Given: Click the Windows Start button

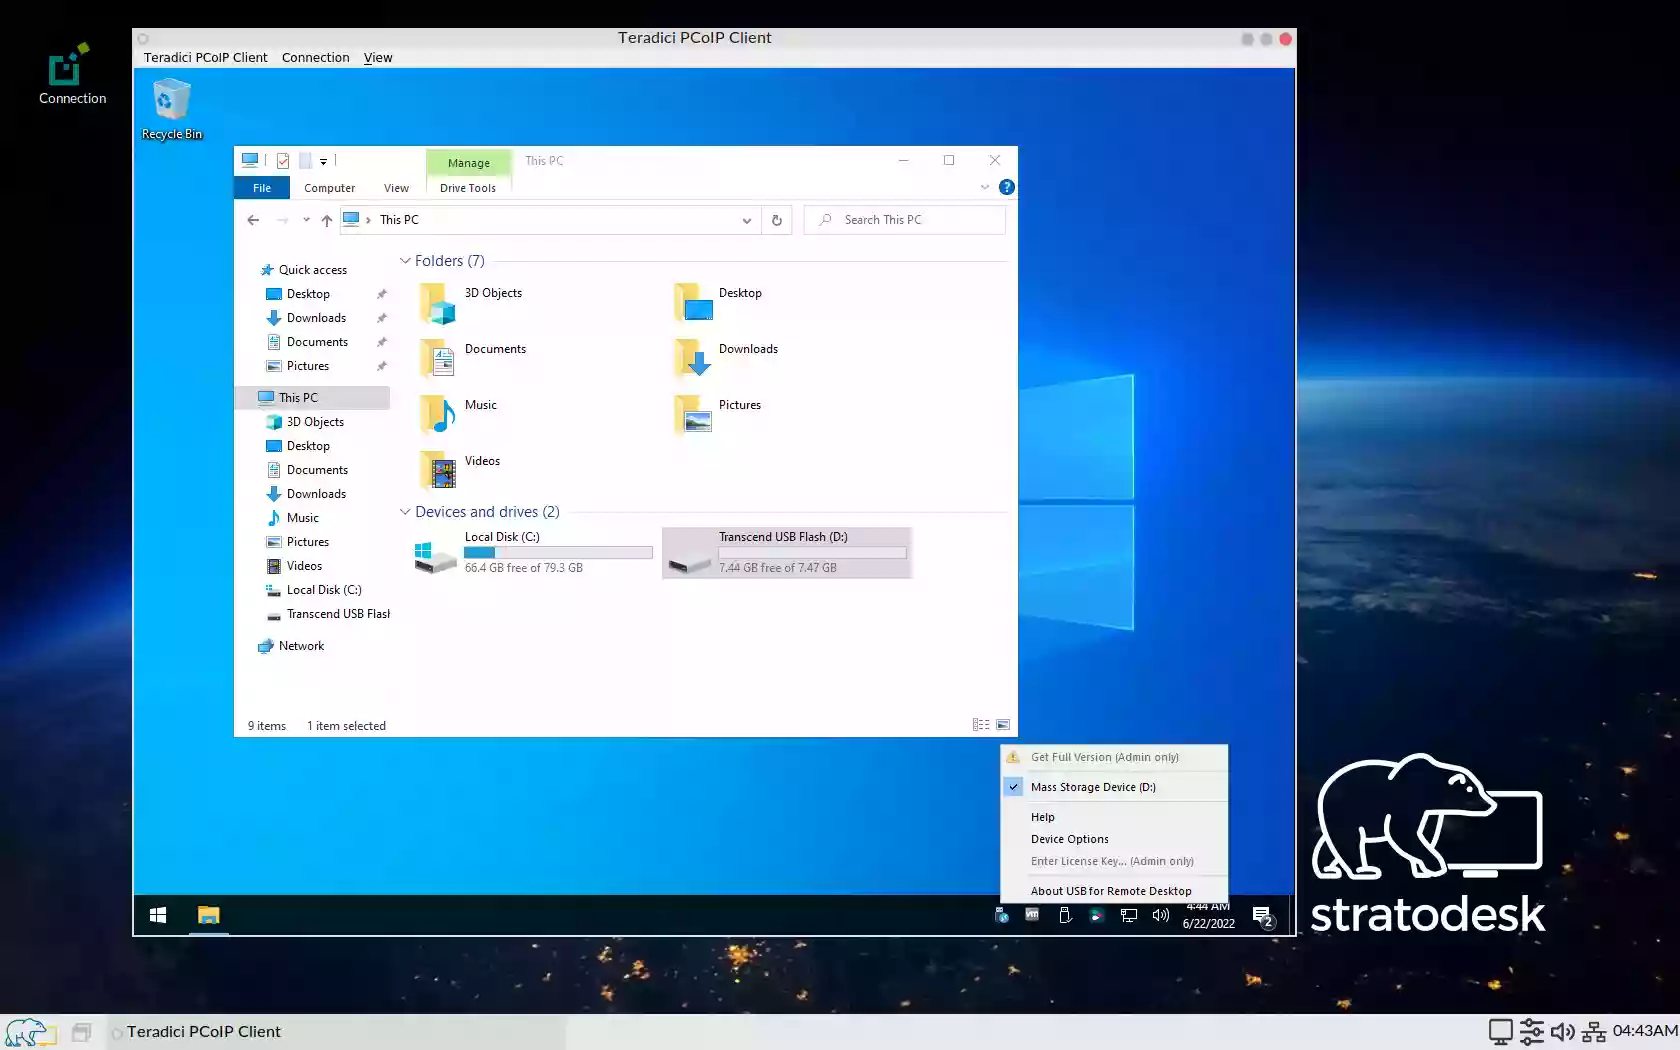Looking at the screenshot, I should 158,915.
